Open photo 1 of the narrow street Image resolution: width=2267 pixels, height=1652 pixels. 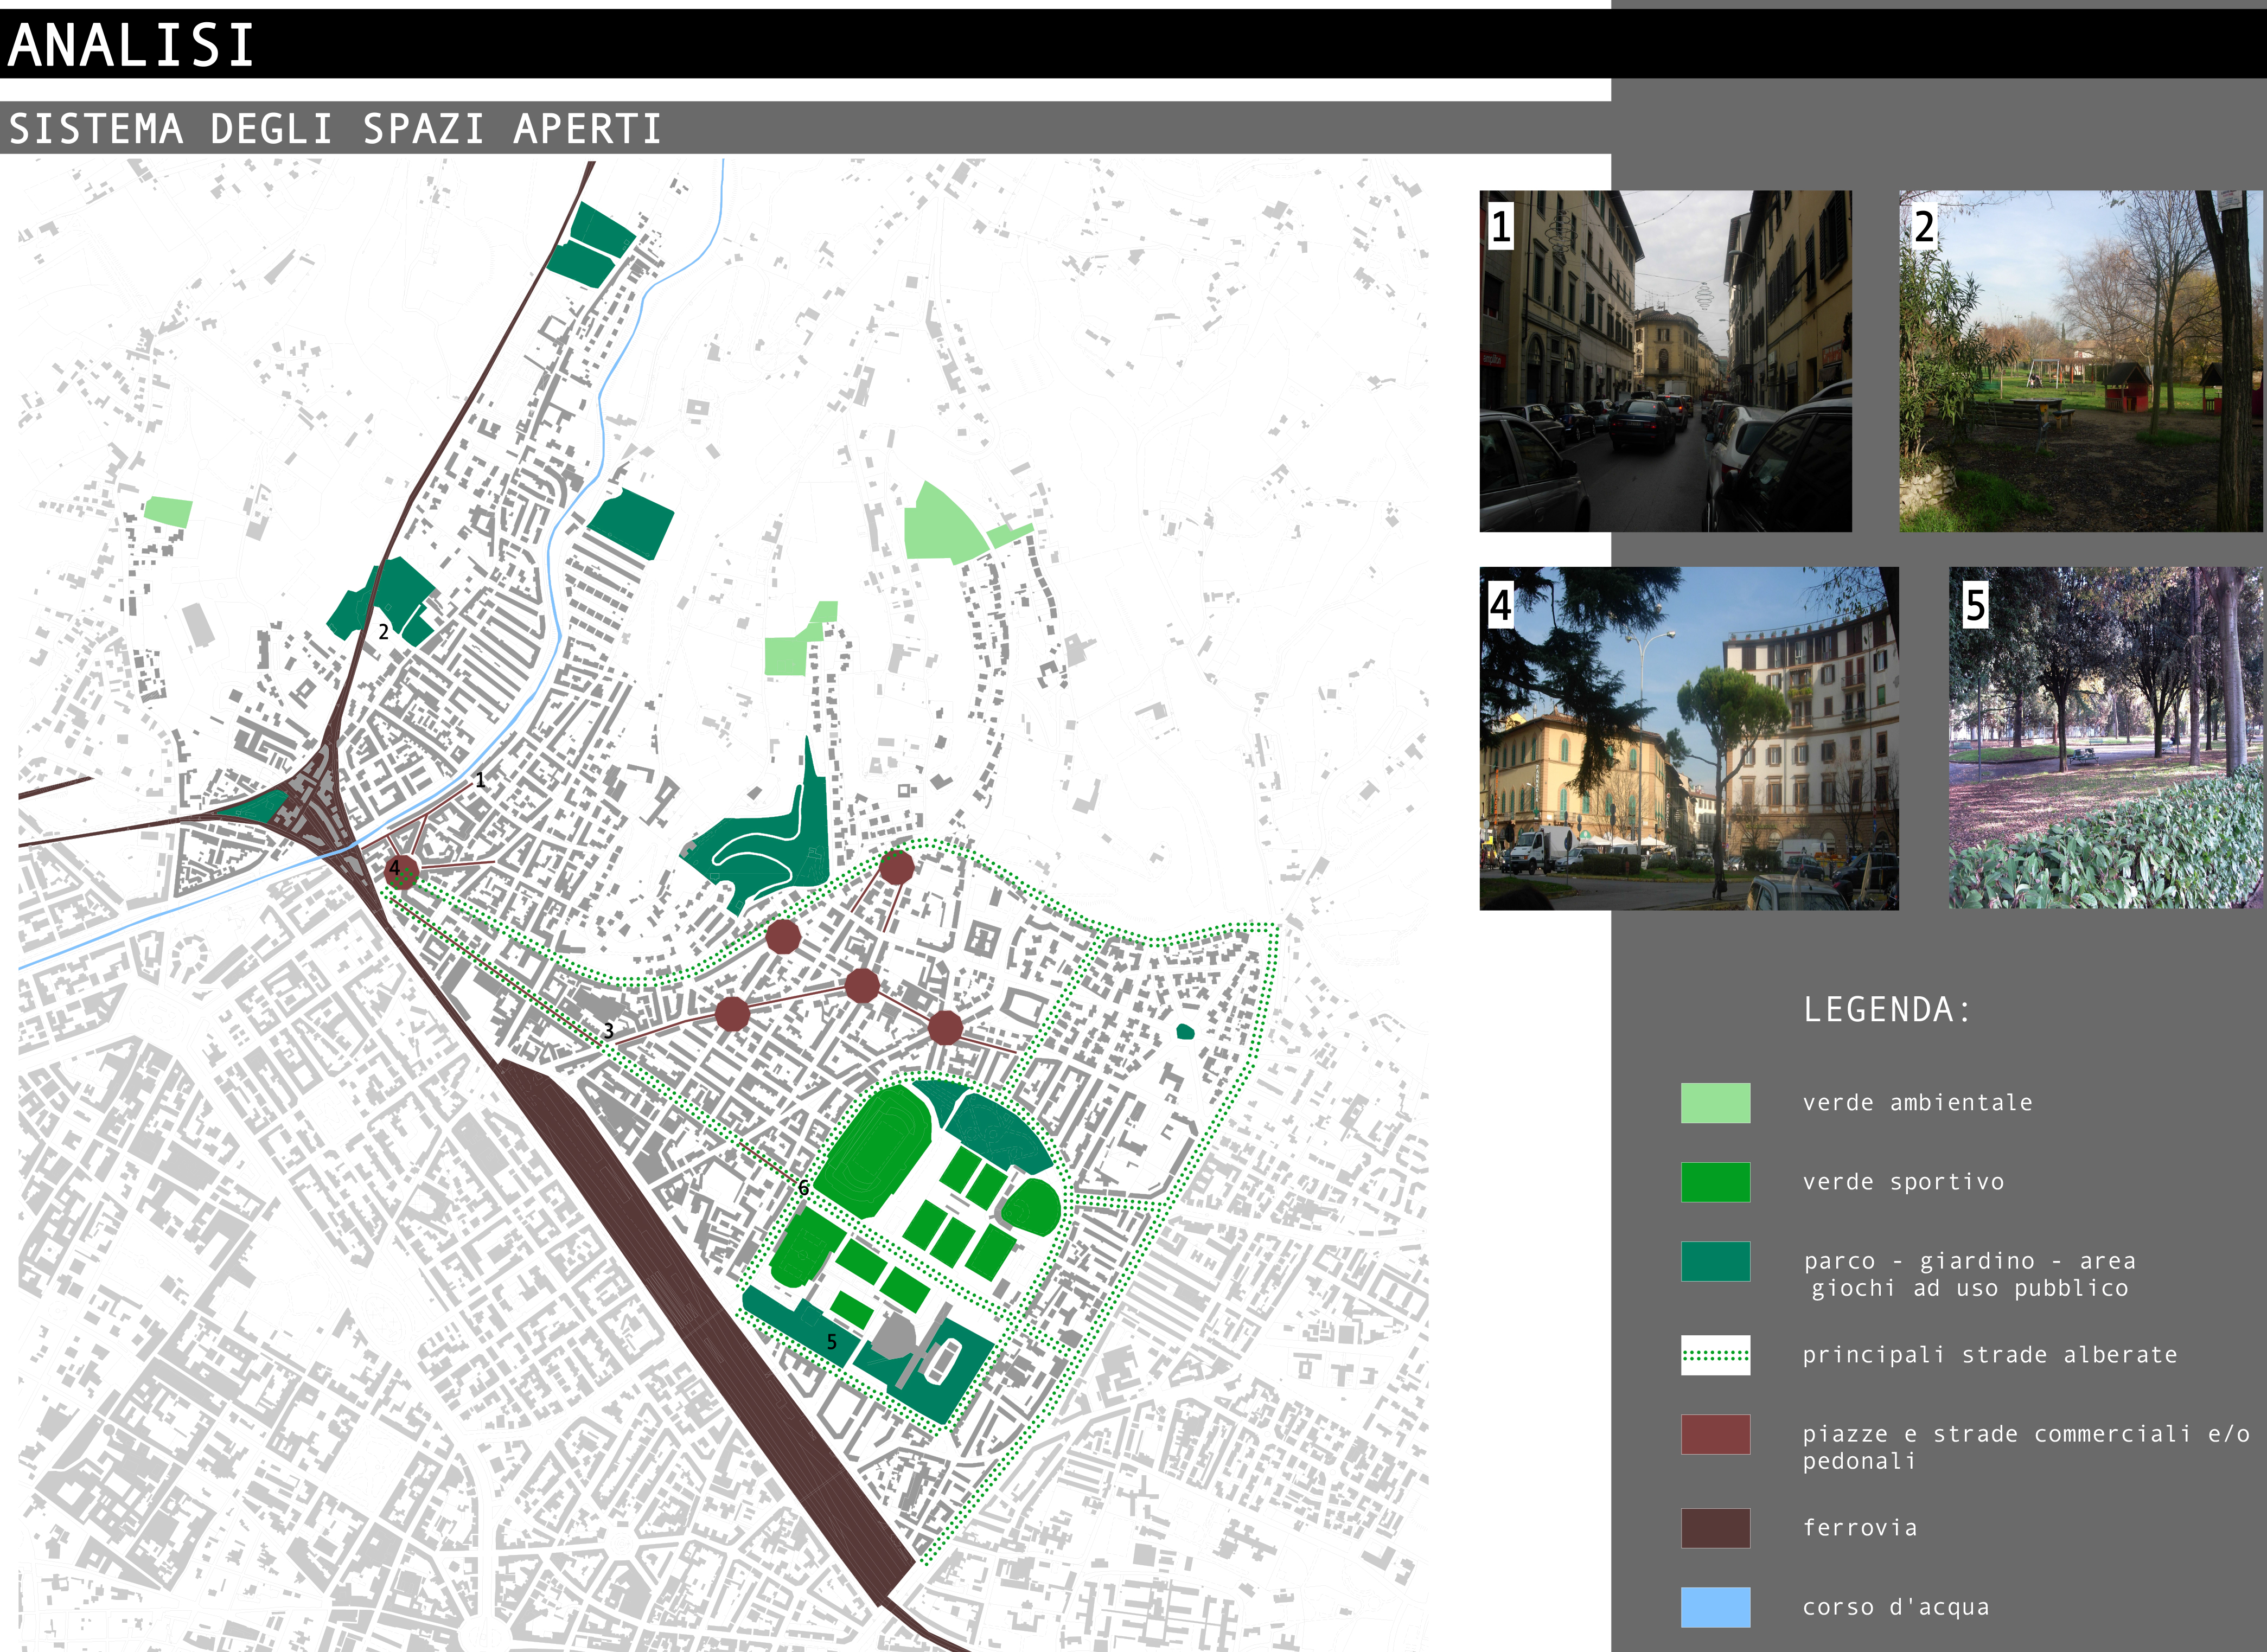[x=1665, y=361]
